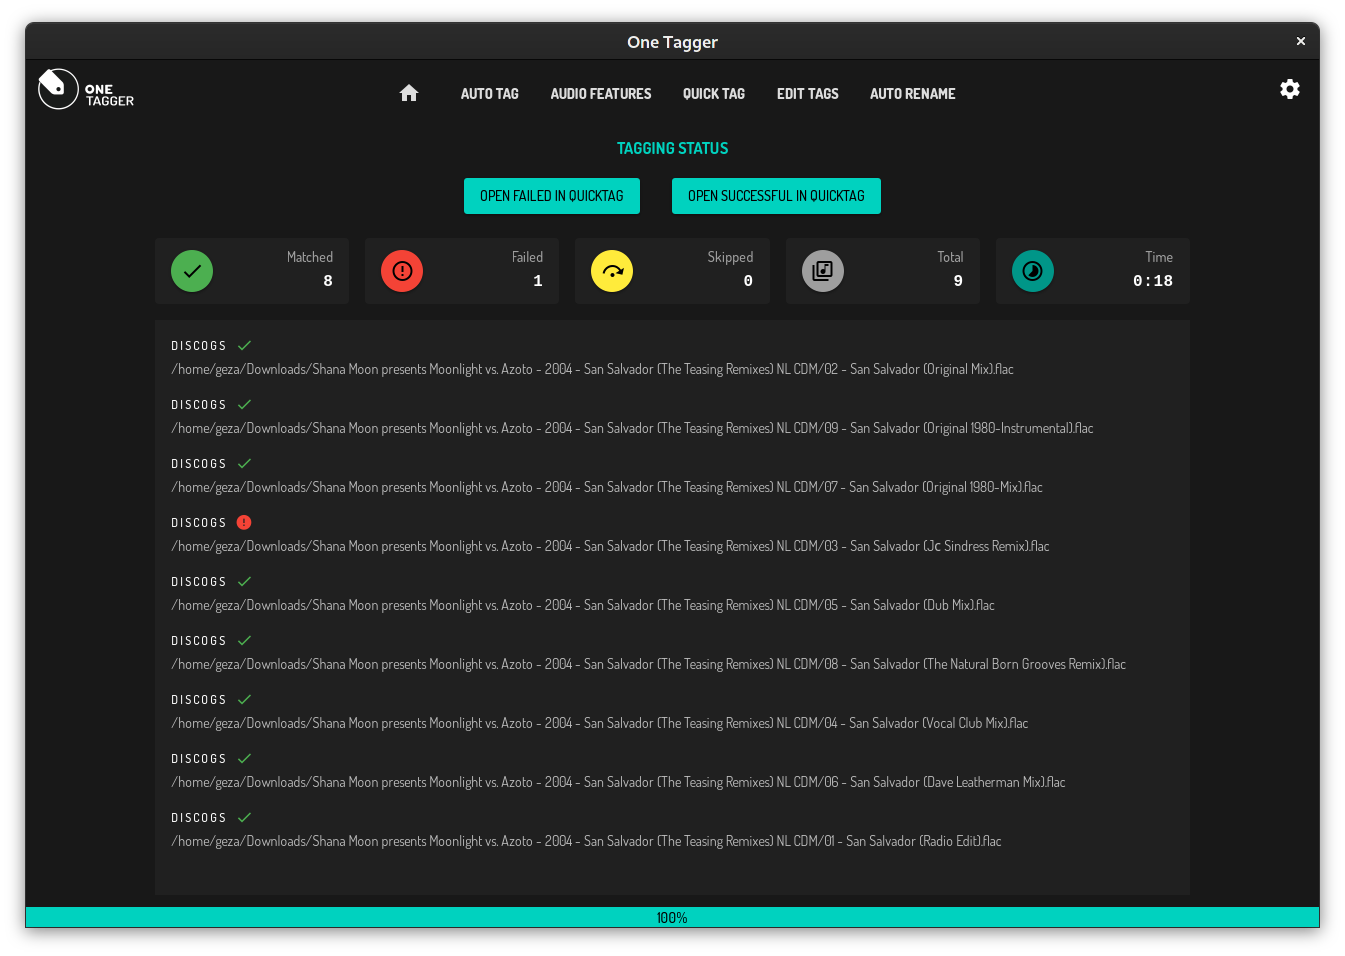Click the home icon in the navigation bar
The image size is (1345, 956).
pos(408,92)
